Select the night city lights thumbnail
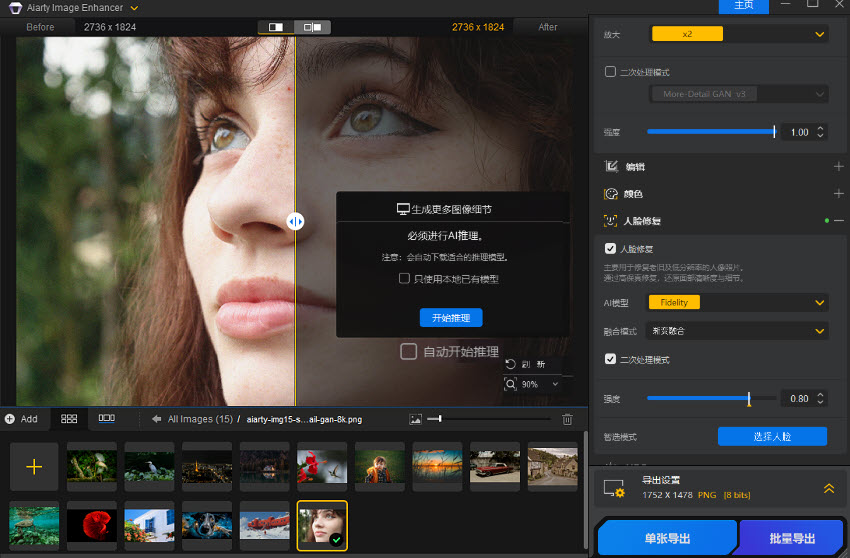This screenshot has width=850, height=558. coord(207,466)
